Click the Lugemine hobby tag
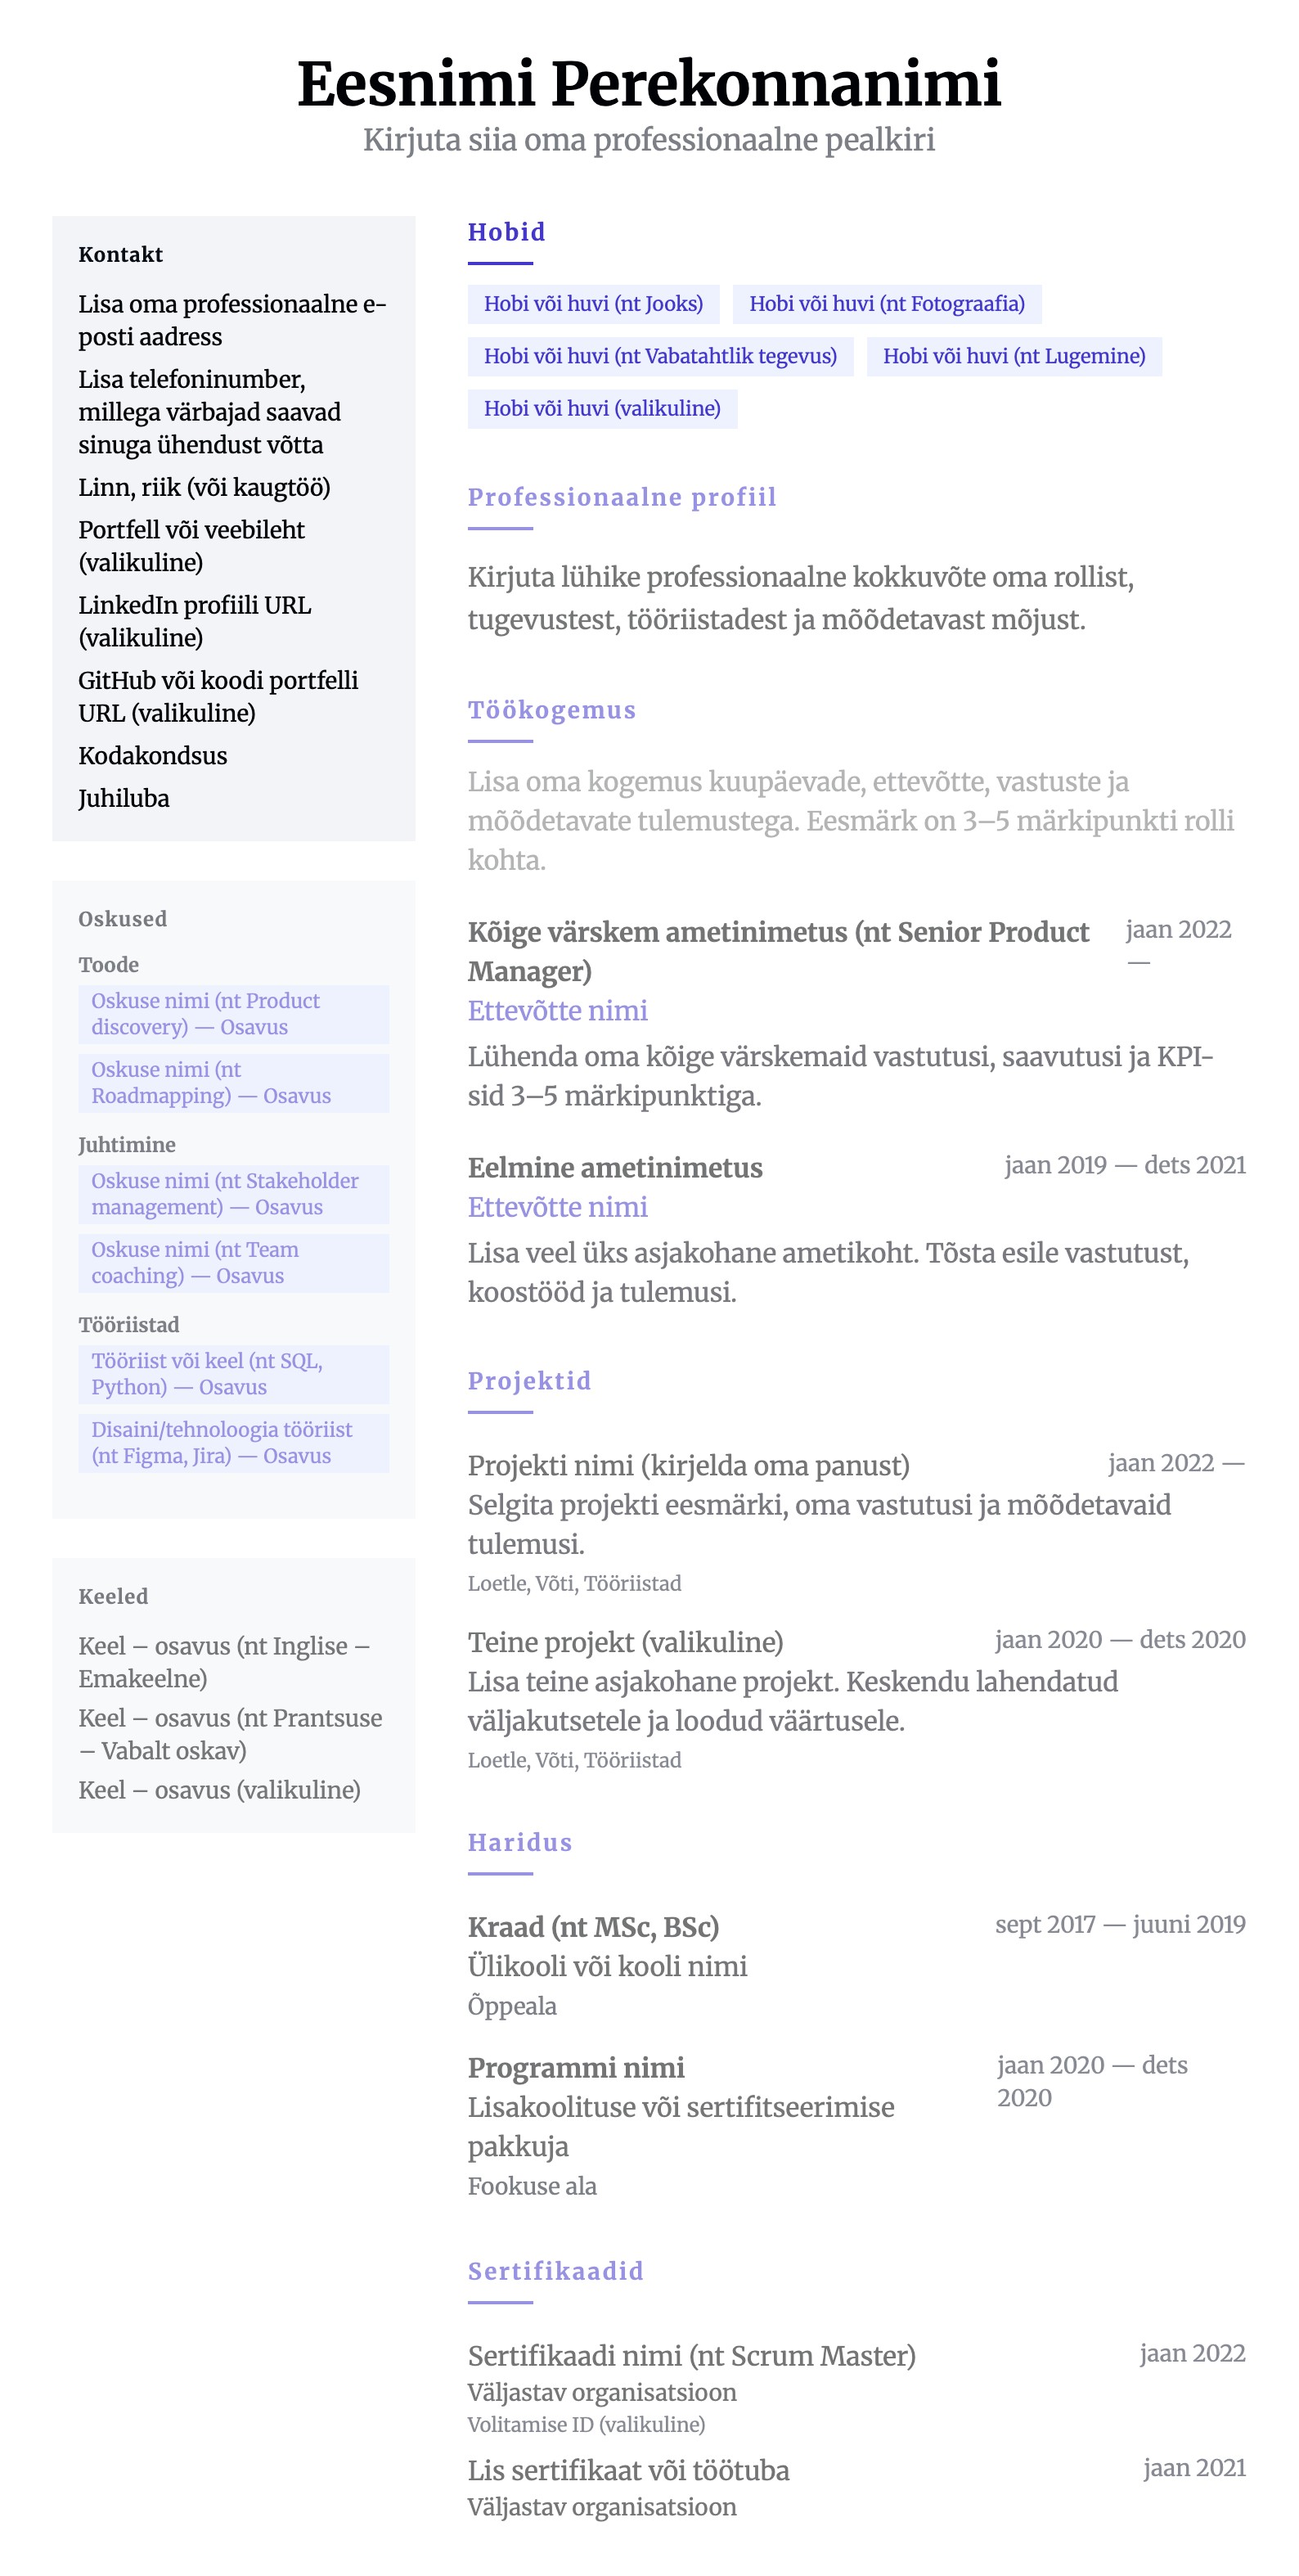 [x=1013, y=356]
